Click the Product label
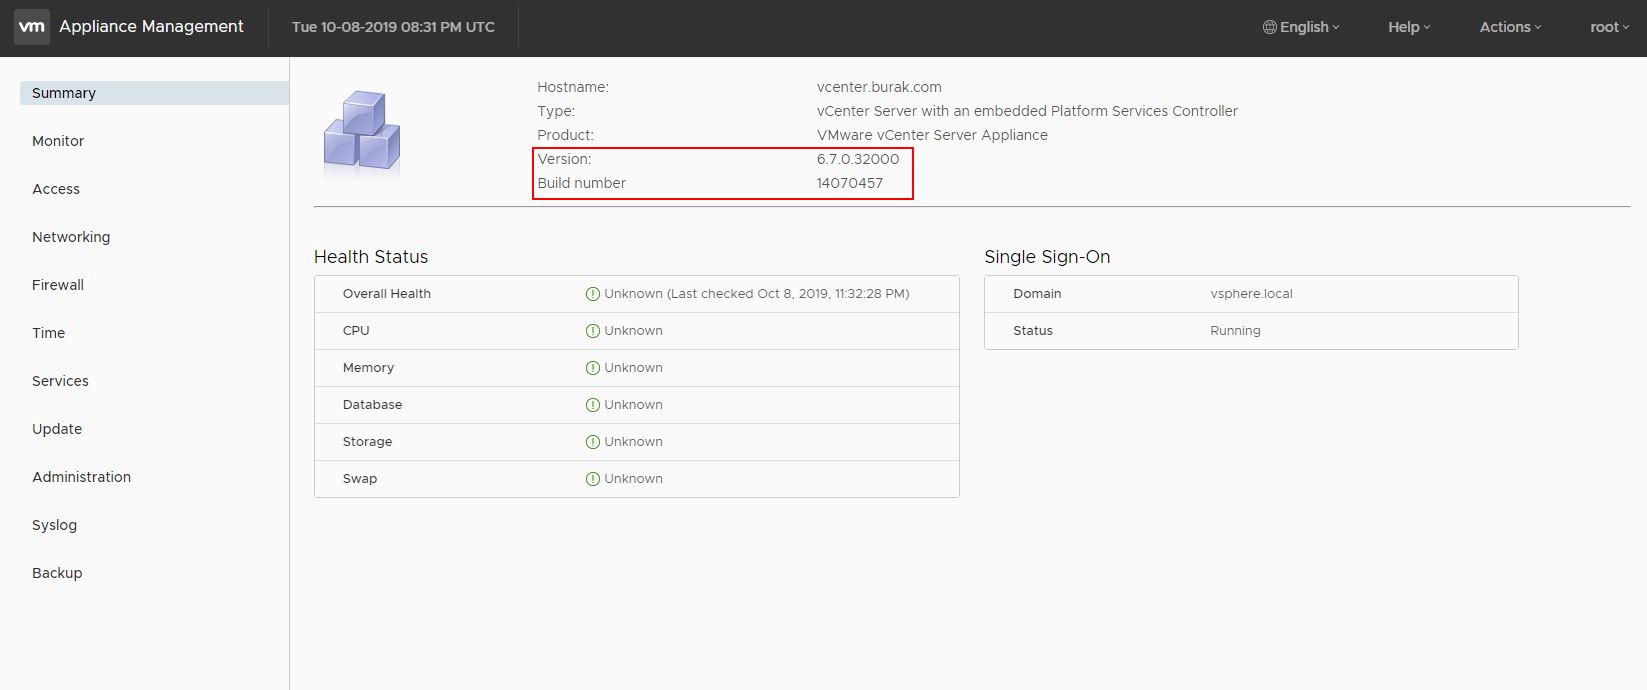 [x=565, y=135]
